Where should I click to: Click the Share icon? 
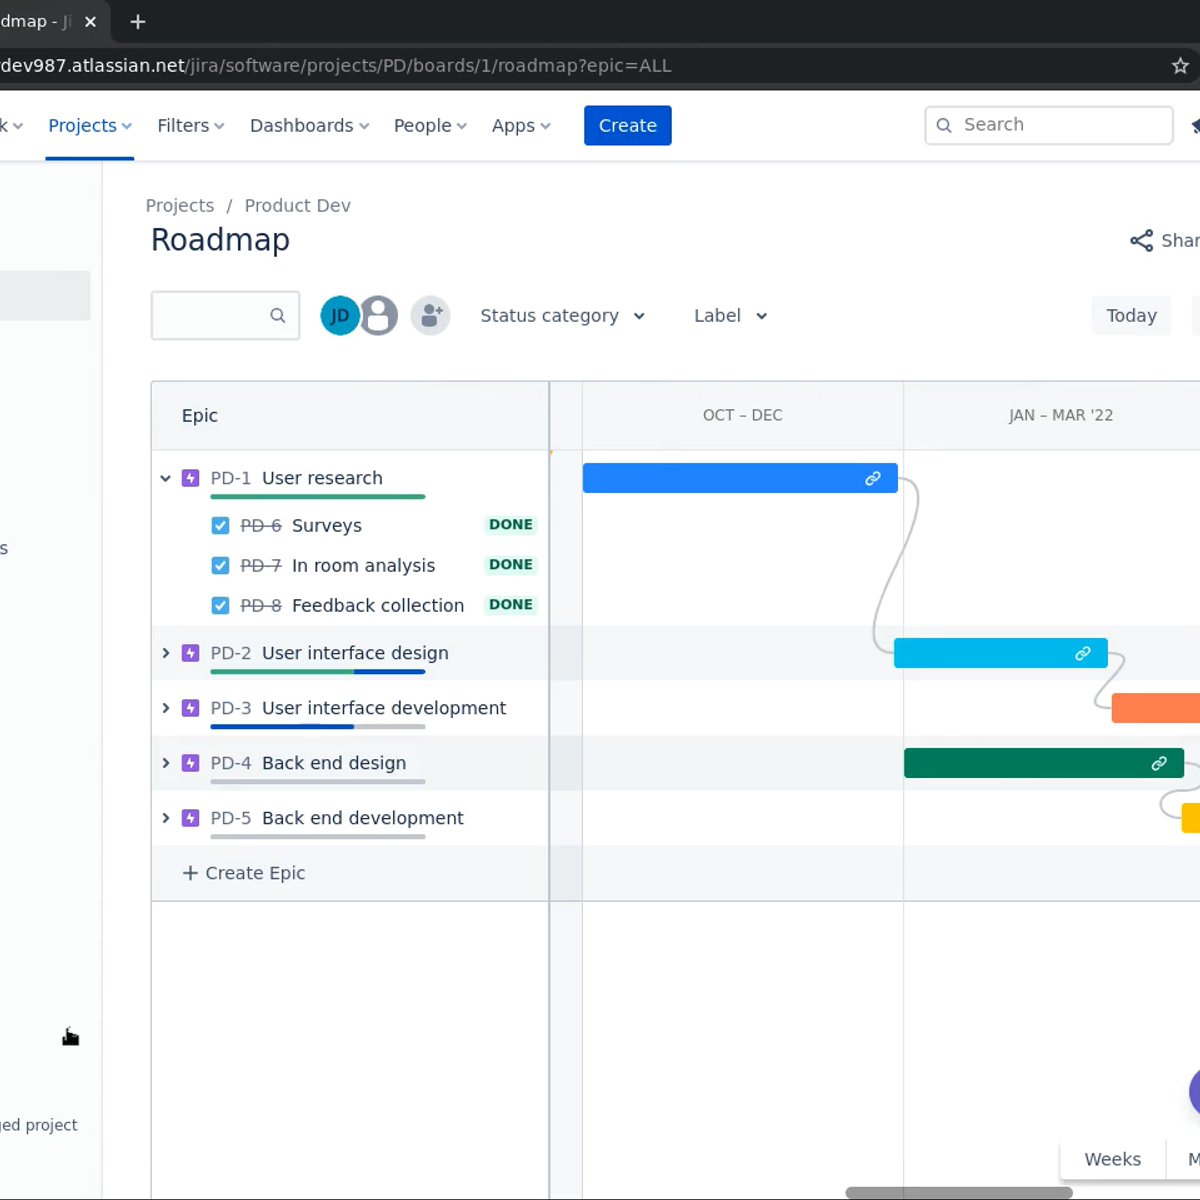pos(1141,241)
